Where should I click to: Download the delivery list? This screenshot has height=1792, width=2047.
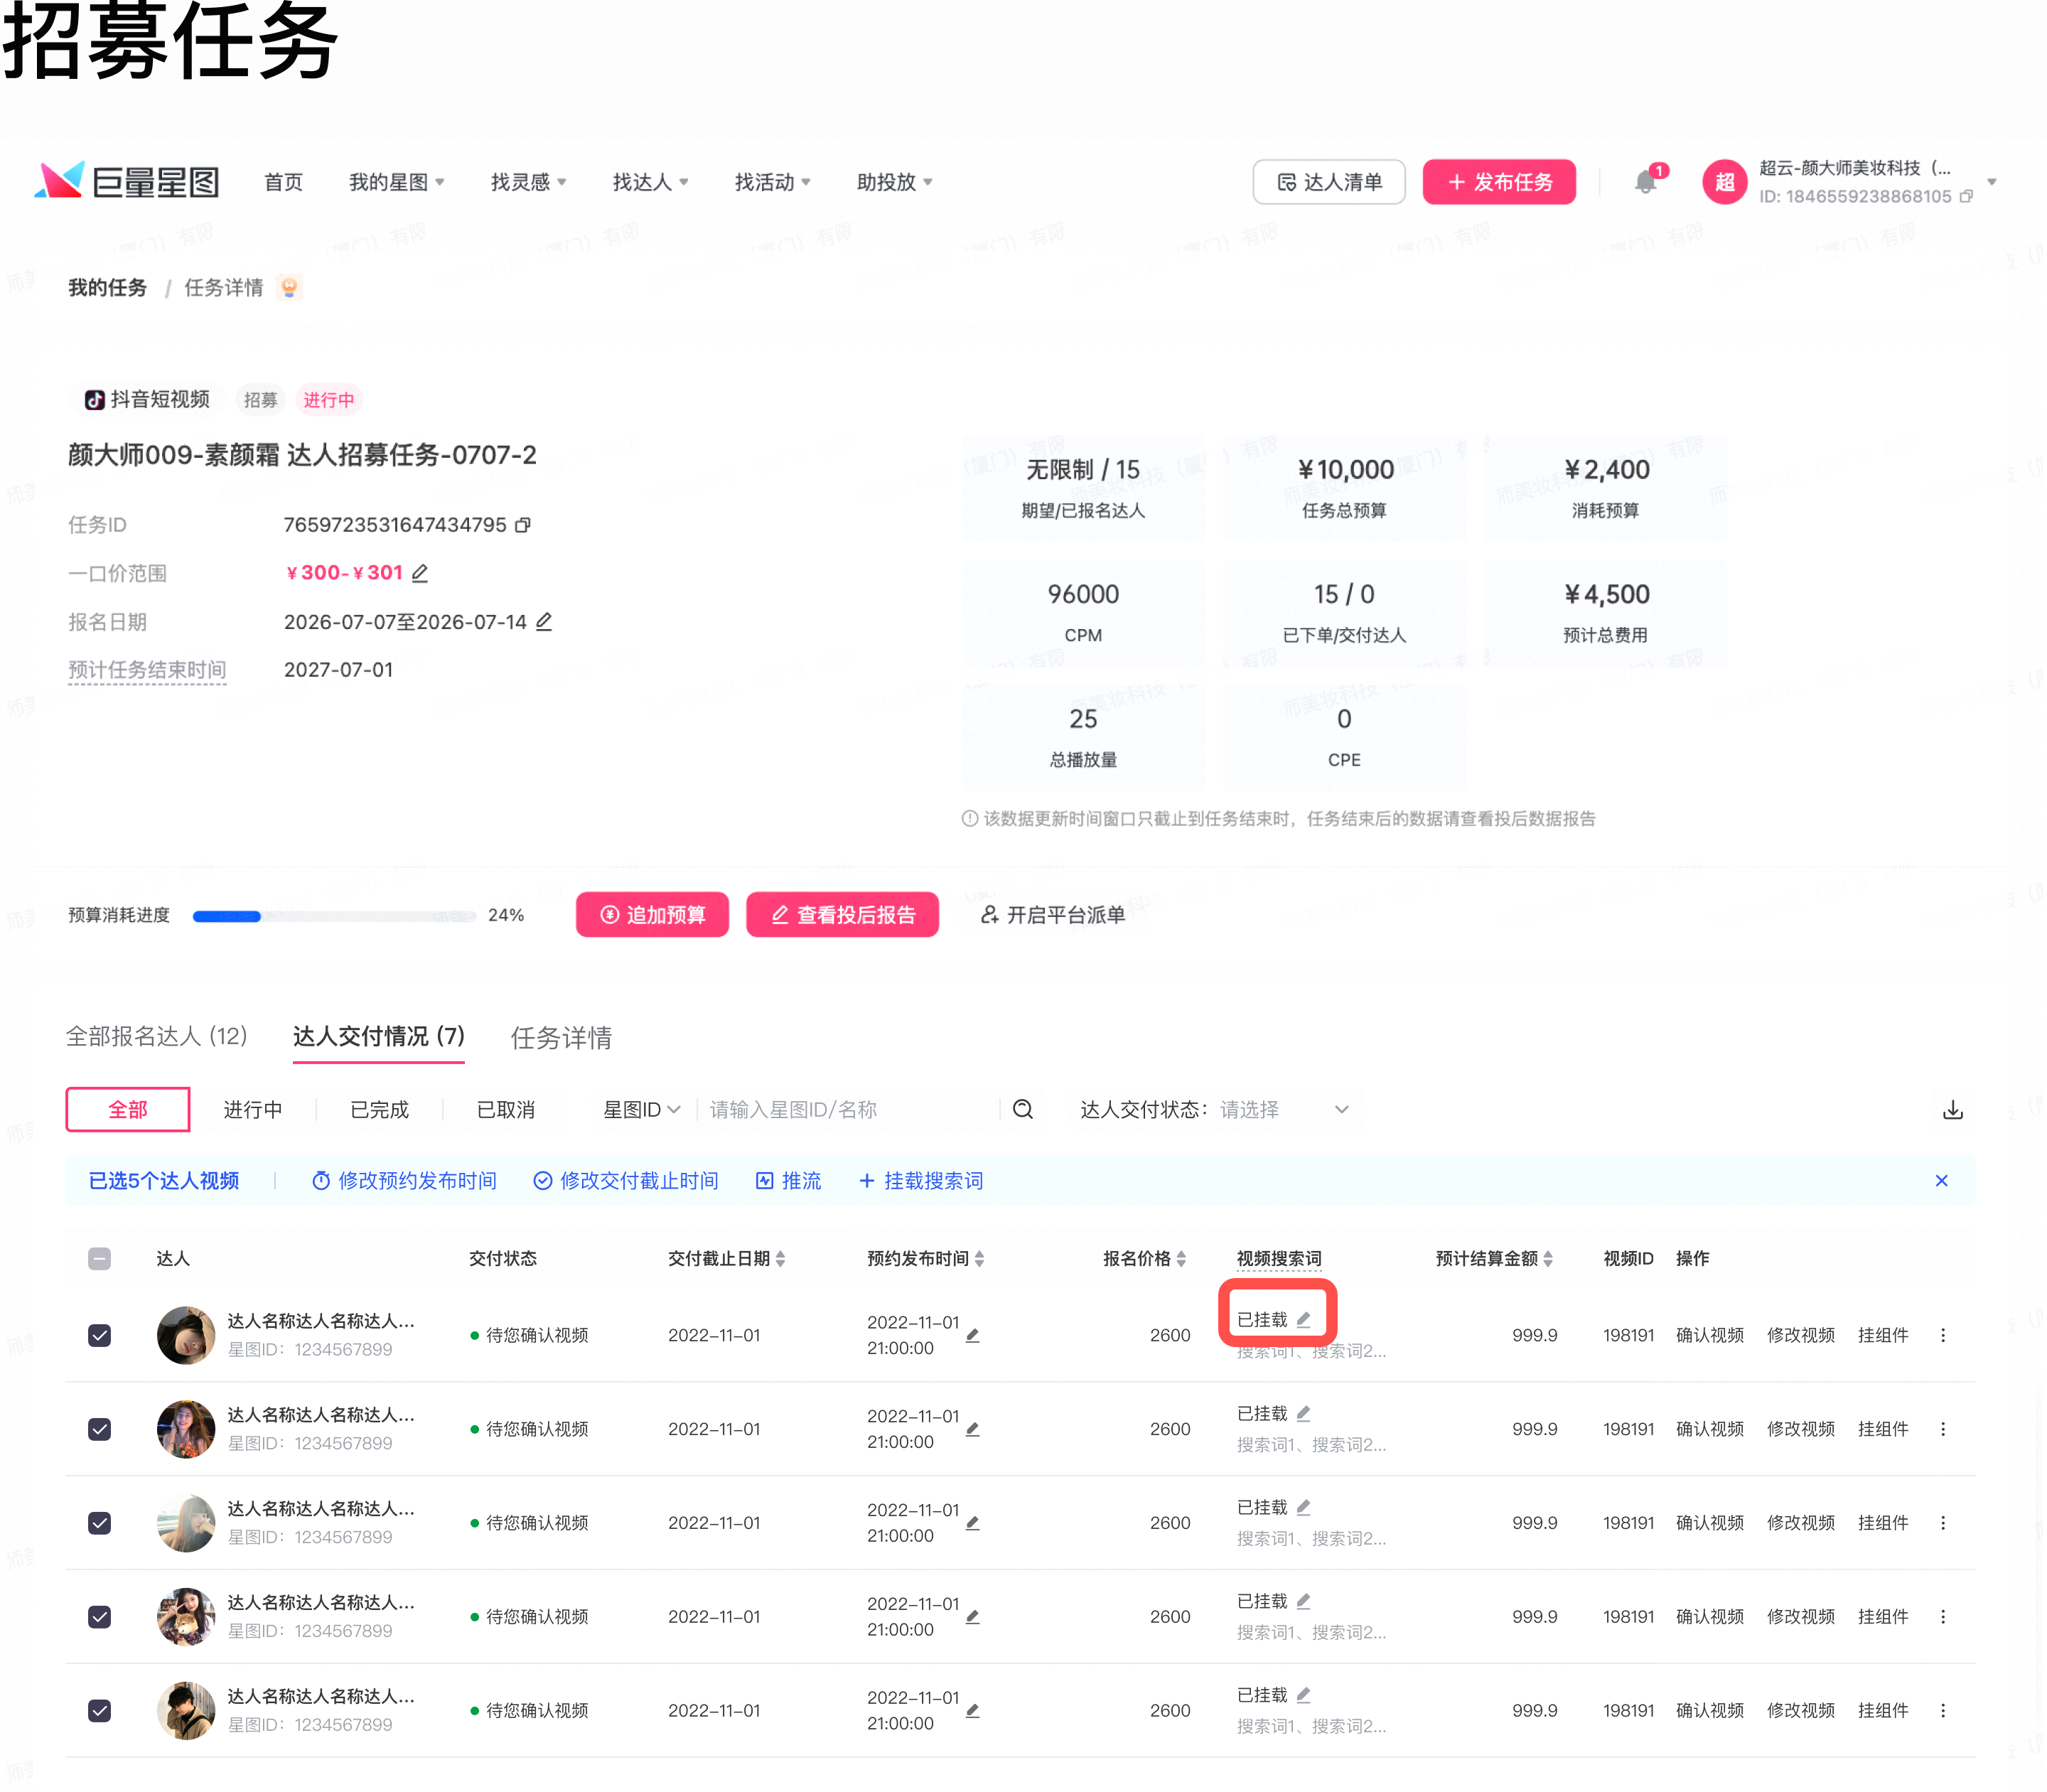pyautogui.click(x=1952, y=1110)
